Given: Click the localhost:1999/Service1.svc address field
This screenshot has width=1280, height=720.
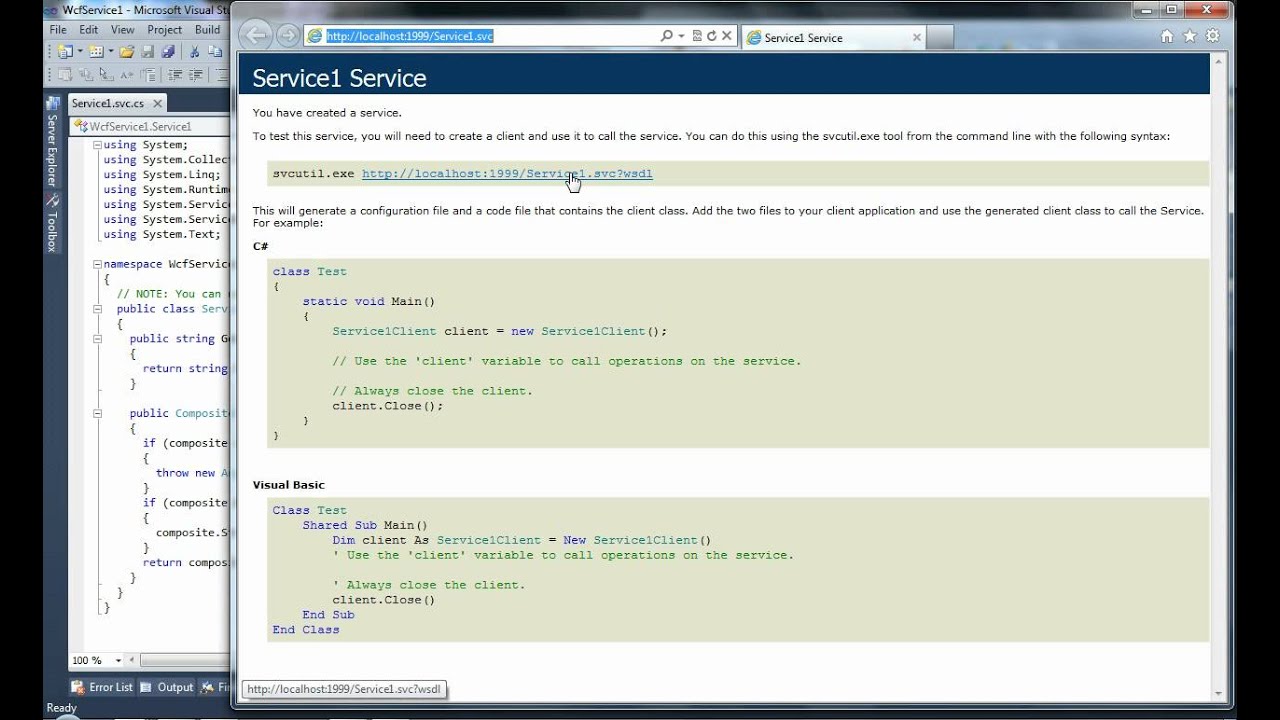Looking at the screenshot, I should pos(490,36).
